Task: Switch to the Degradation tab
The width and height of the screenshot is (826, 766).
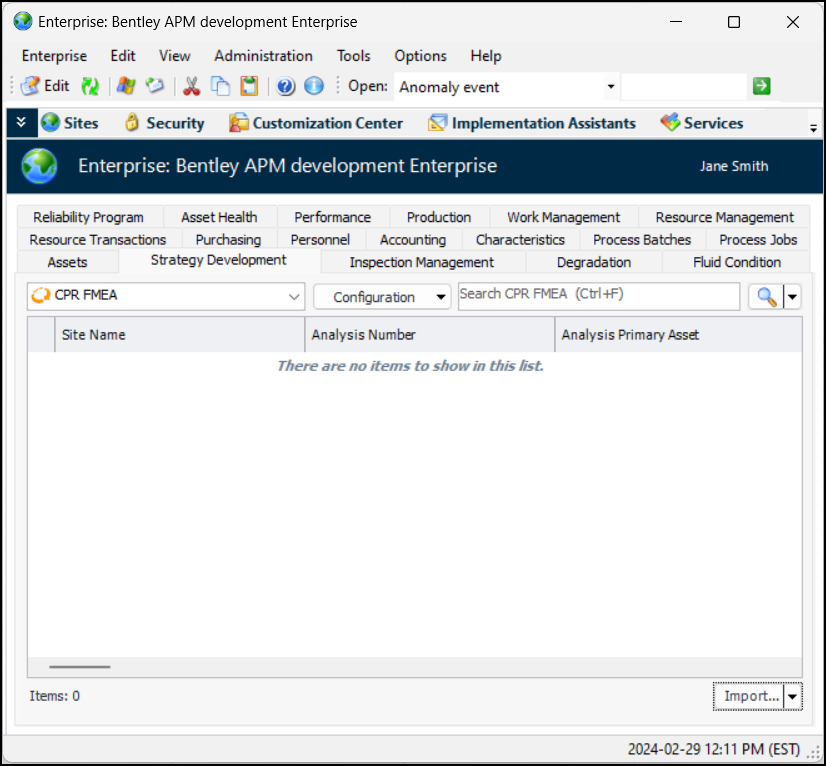Action: click(x=594, y=262)
